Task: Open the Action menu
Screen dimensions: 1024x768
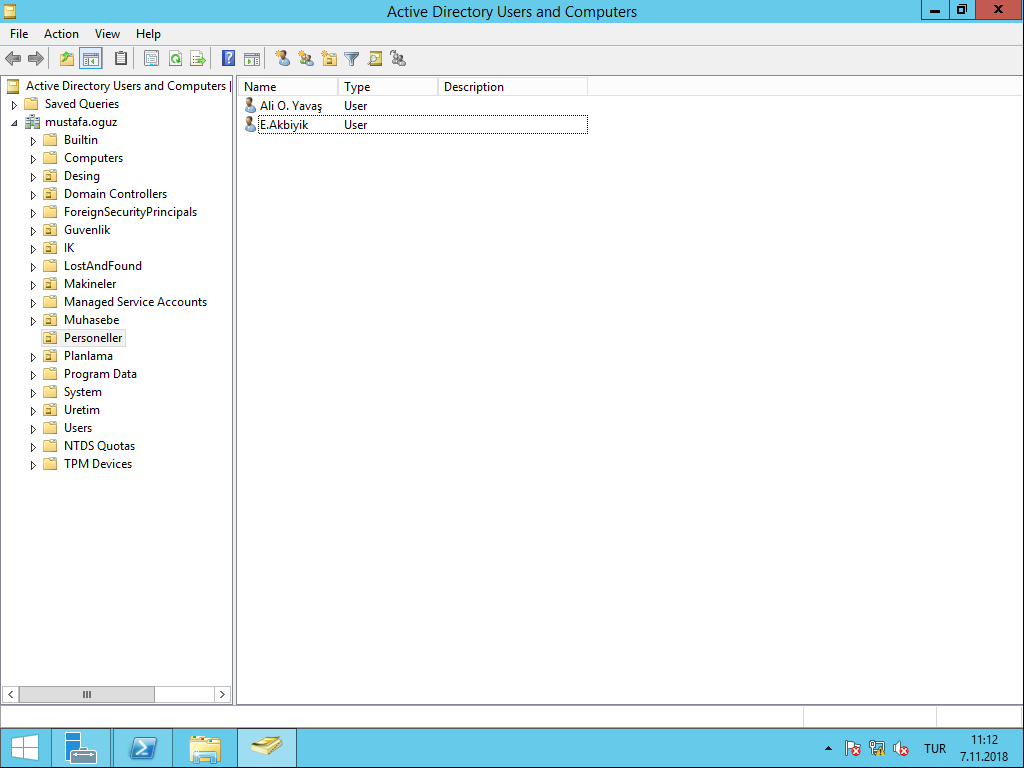Action: click(61, 34)
